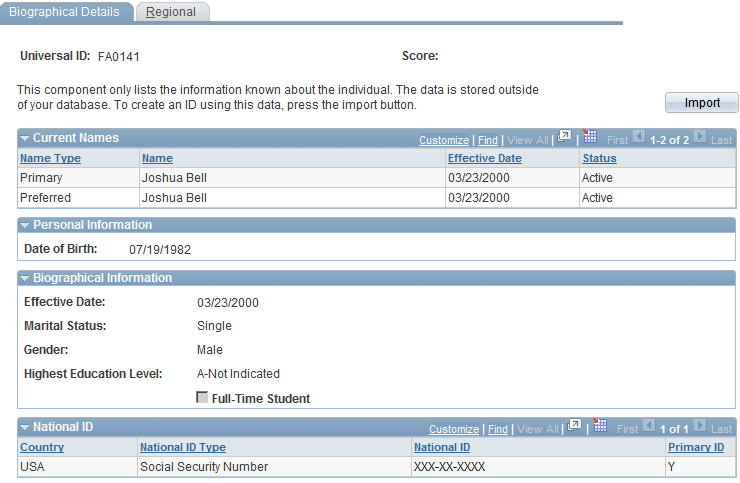Click the Import button

point(702,102)
